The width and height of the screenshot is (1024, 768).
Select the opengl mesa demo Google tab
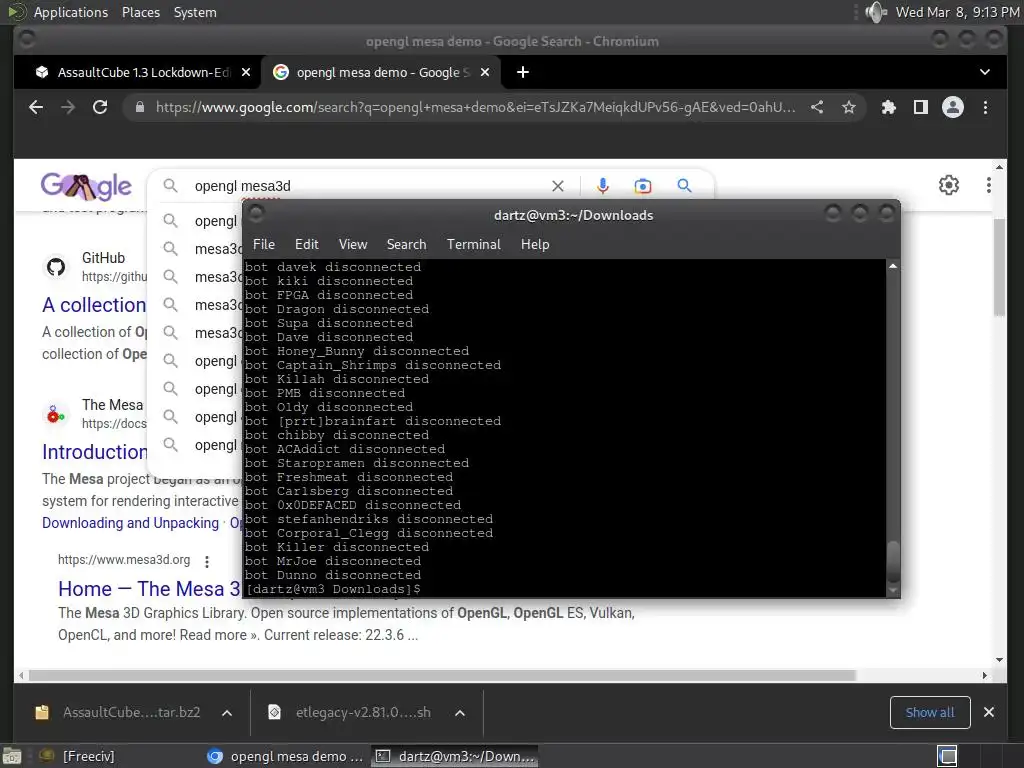point(382,72)
